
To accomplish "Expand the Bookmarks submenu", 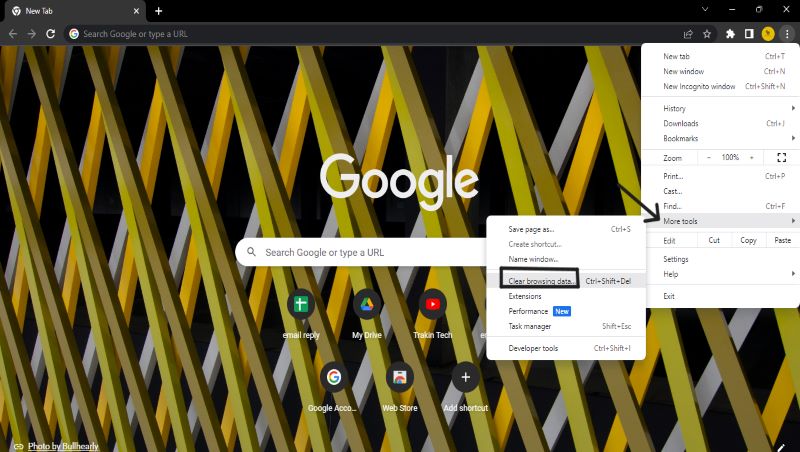I will [x=720, y=138].
